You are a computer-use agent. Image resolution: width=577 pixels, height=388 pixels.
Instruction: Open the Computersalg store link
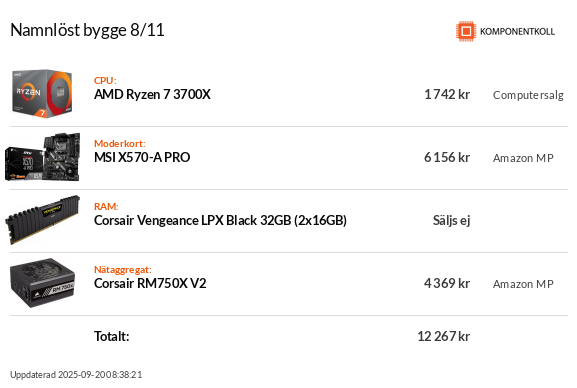click(528, 95)
